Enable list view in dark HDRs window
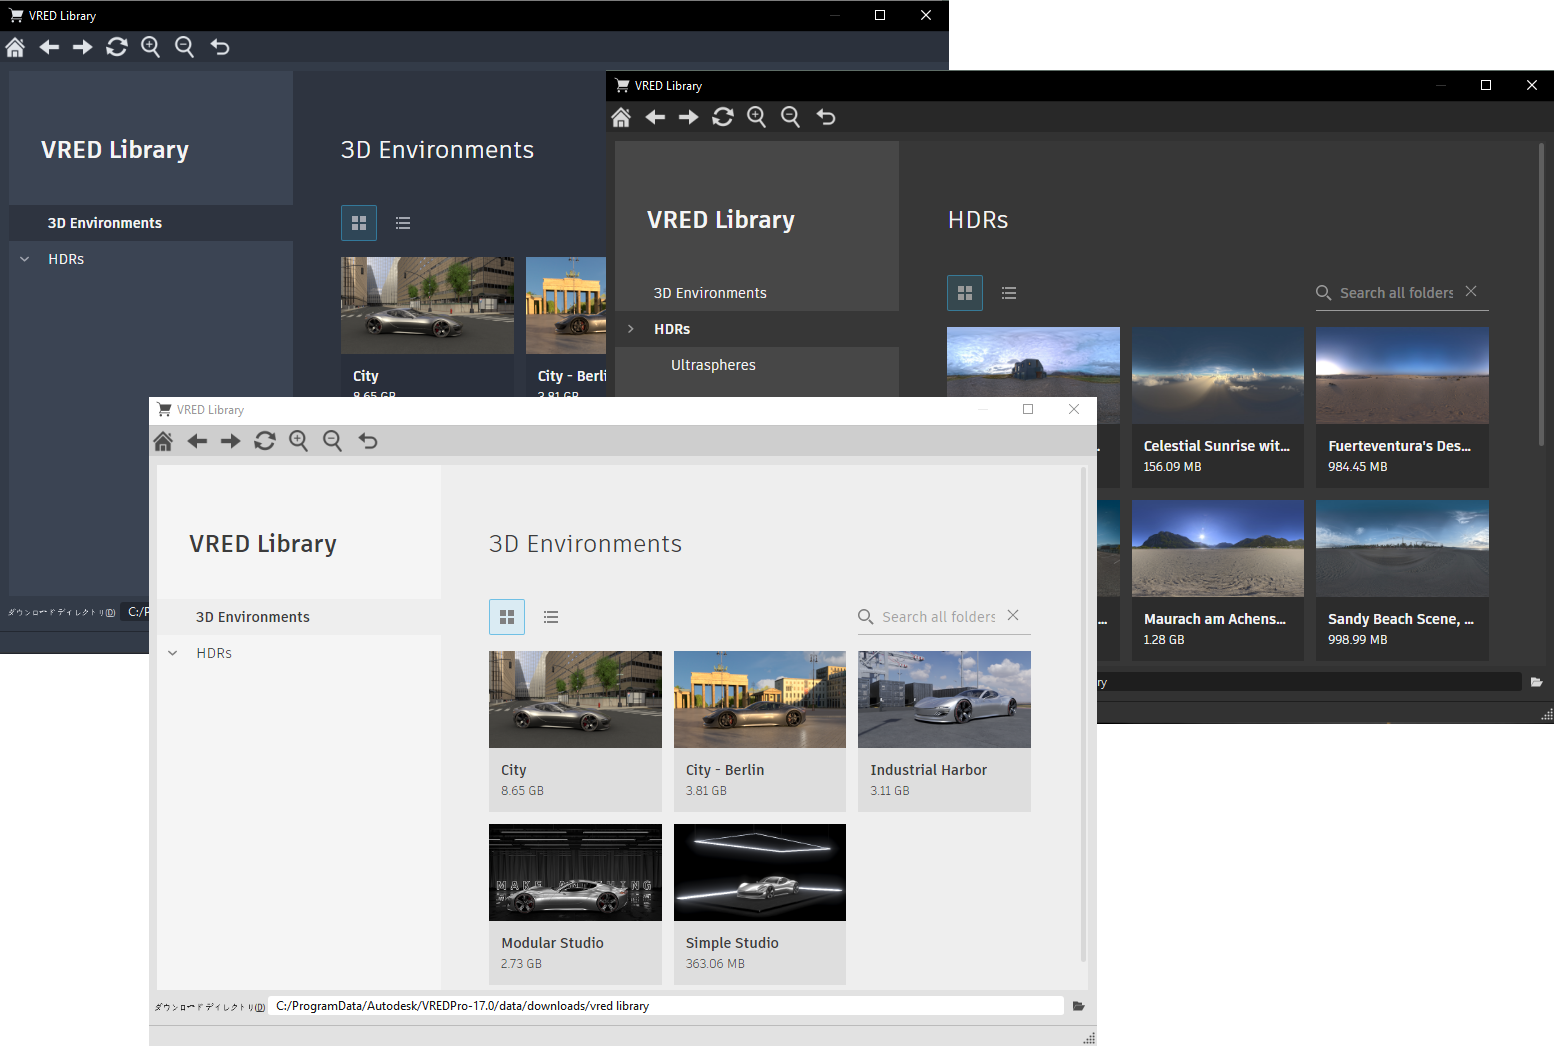 pos(1009,293)
